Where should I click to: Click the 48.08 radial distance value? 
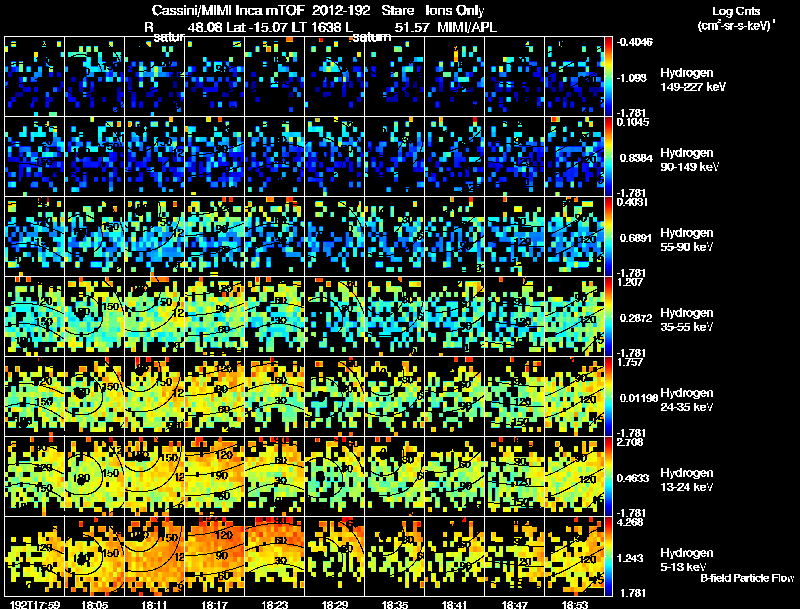point(206,27)
